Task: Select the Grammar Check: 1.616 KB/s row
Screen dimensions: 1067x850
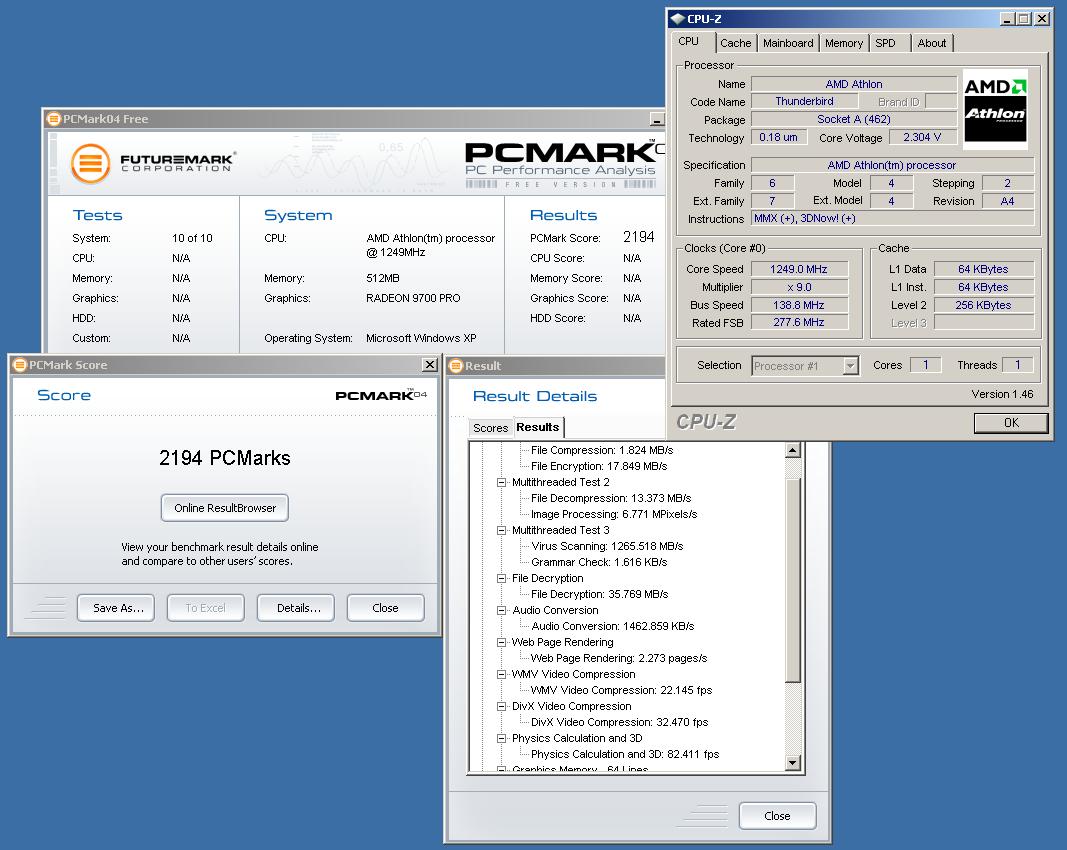Action: pos(599,562)
